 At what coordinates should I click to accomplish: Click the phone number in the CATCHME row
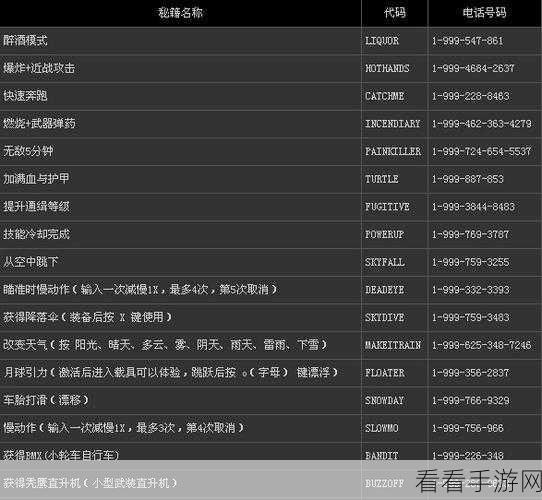[470, 96]
